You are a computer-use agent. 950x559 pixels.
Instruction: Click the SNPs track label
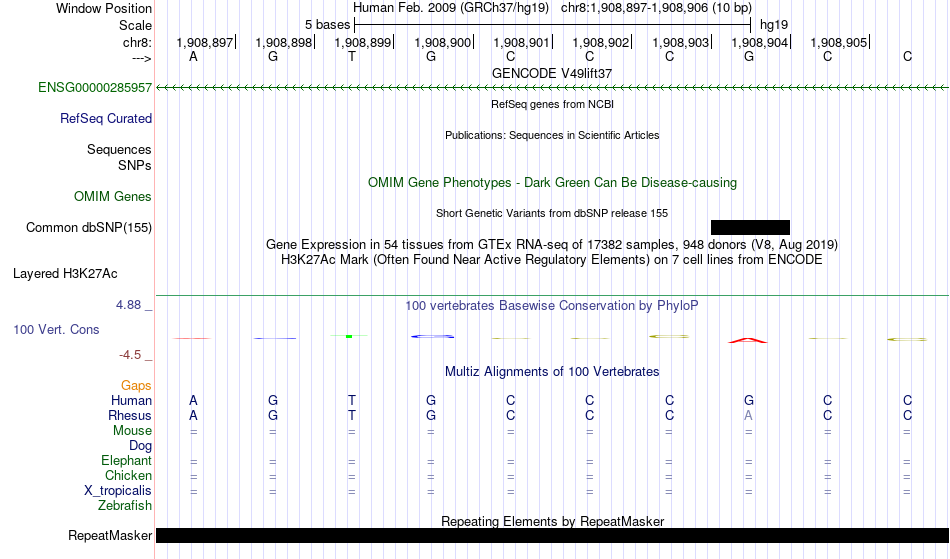[x=135, y=165]
